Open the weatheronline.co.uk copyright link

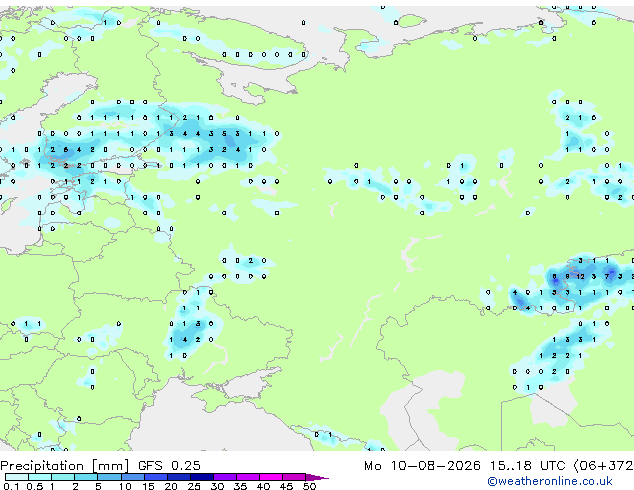[550, 481]
